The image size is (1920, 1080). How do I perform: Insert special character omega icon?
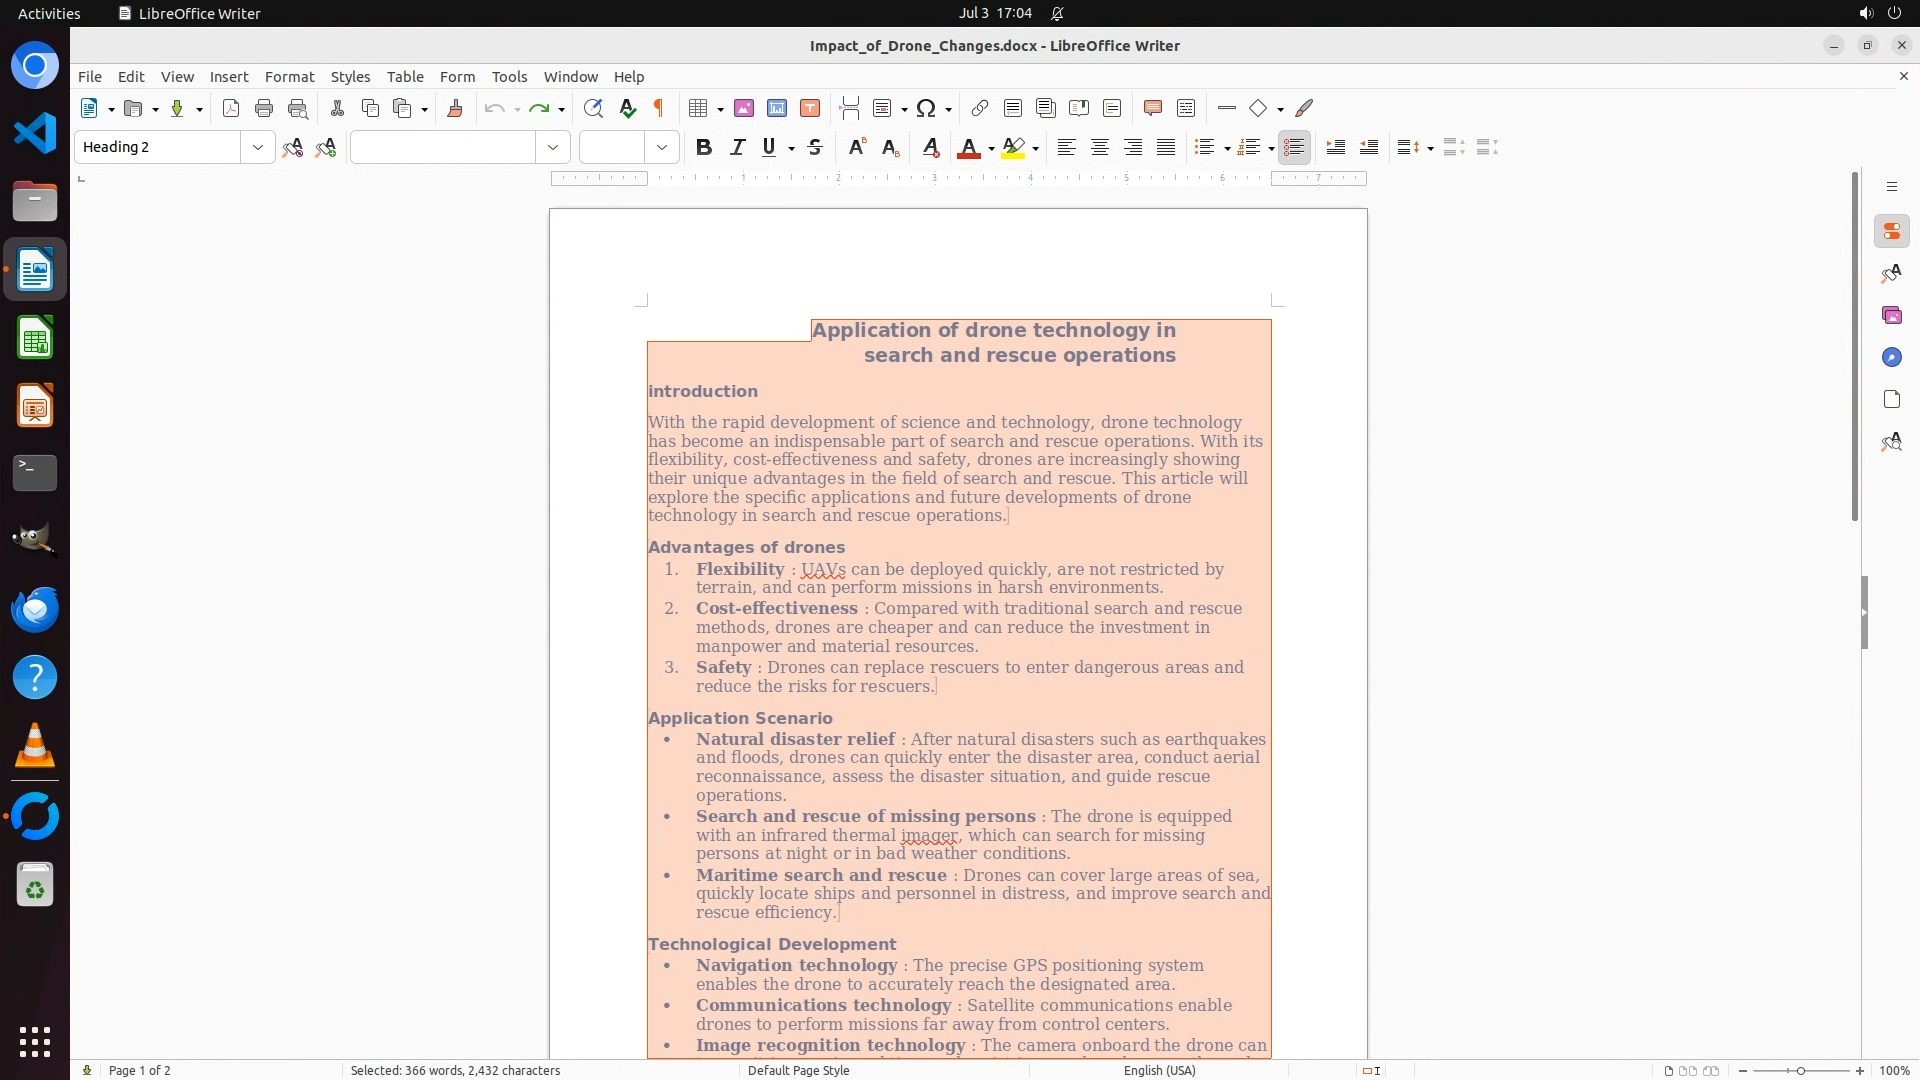[x=926, y=108]
